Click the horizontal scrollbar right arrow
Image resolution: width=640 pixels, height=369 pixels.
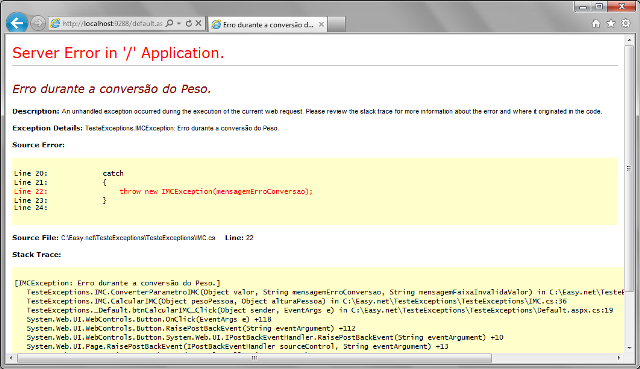click(x=619, y=358)
